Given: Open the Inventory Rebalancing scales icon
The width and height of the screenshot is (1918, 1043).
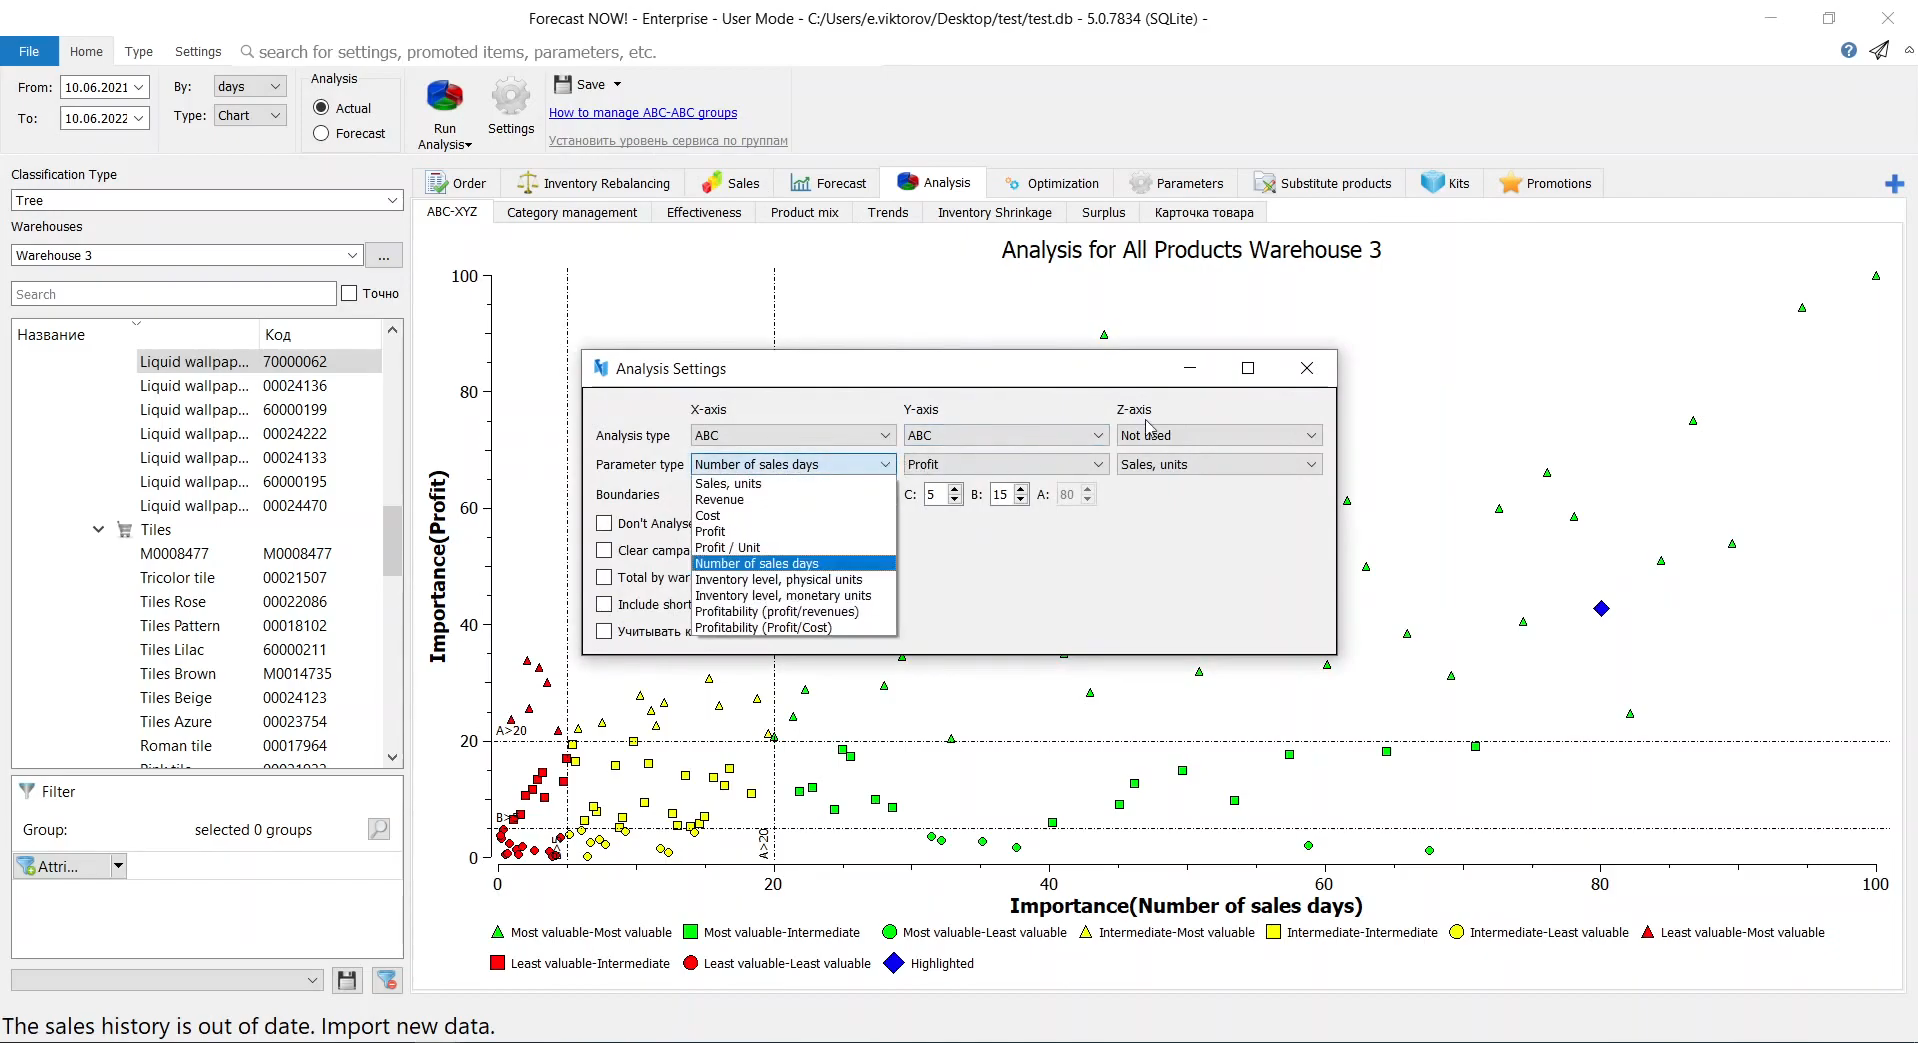Looking at the screenshot, I should click(527, 183).
